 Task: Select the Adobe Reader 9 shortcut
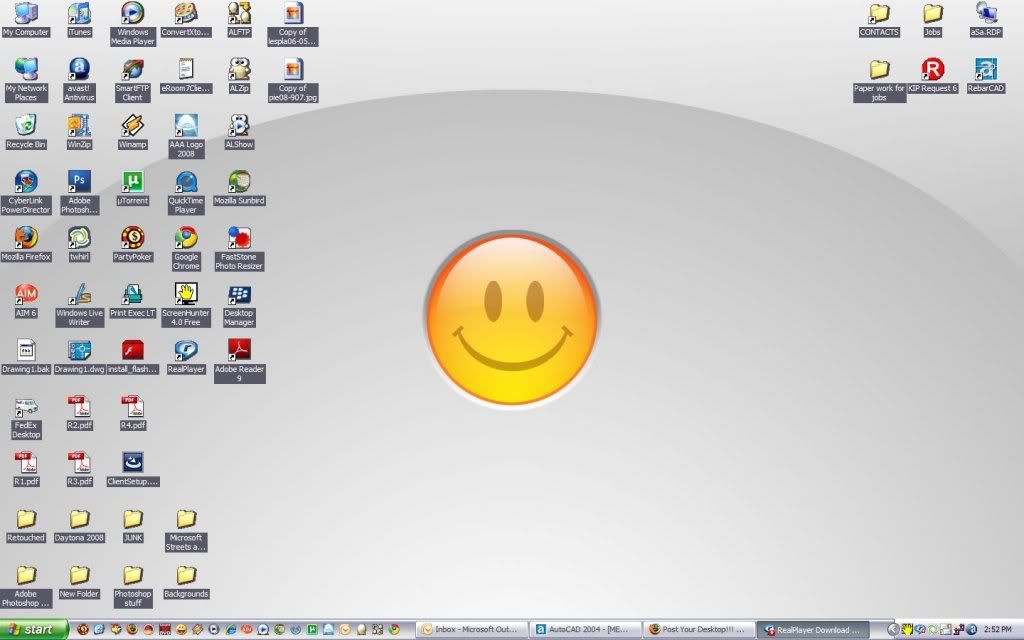(239, 361)
